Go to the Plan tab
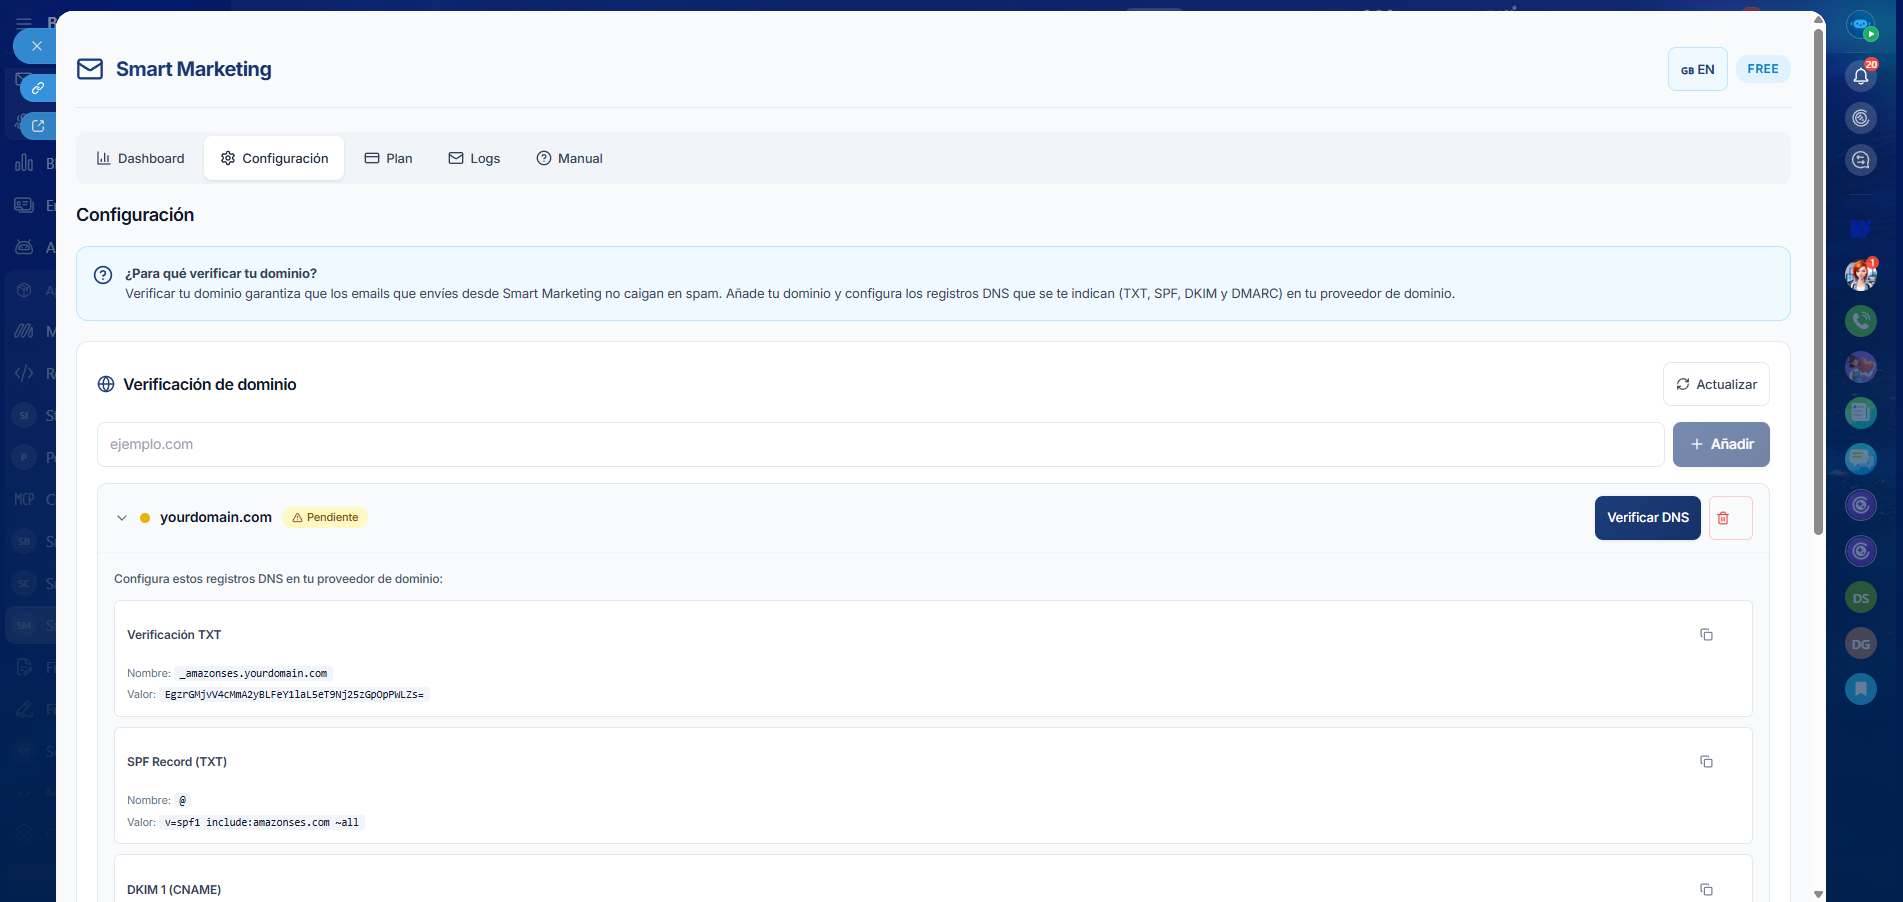Viewport: 1903px width, 902px height. pyautogui.click(x=388, y=158)
